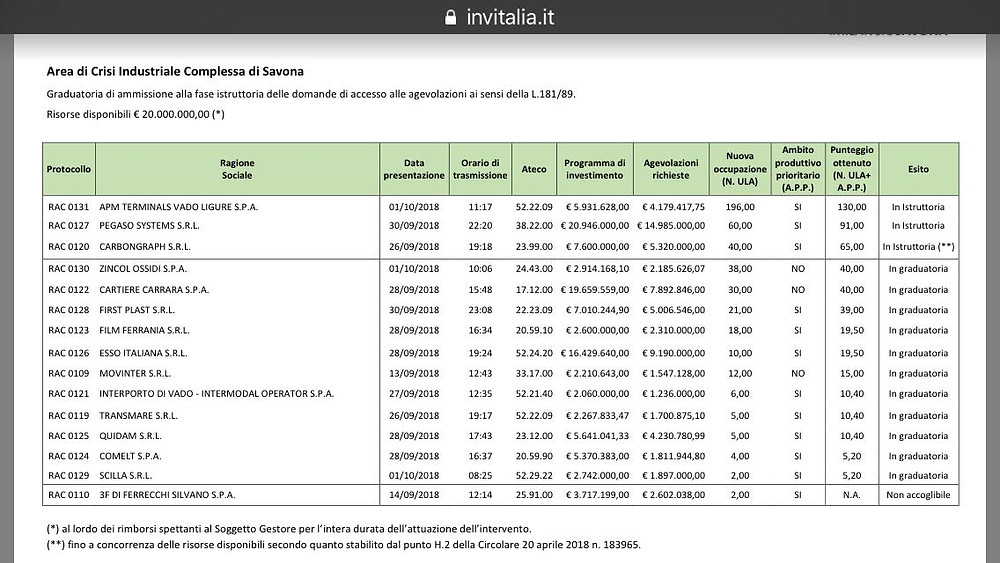The image size is (1000, 563).
Task: Click the 'Ragione Sociale' column header
Action: coord(237,169)
